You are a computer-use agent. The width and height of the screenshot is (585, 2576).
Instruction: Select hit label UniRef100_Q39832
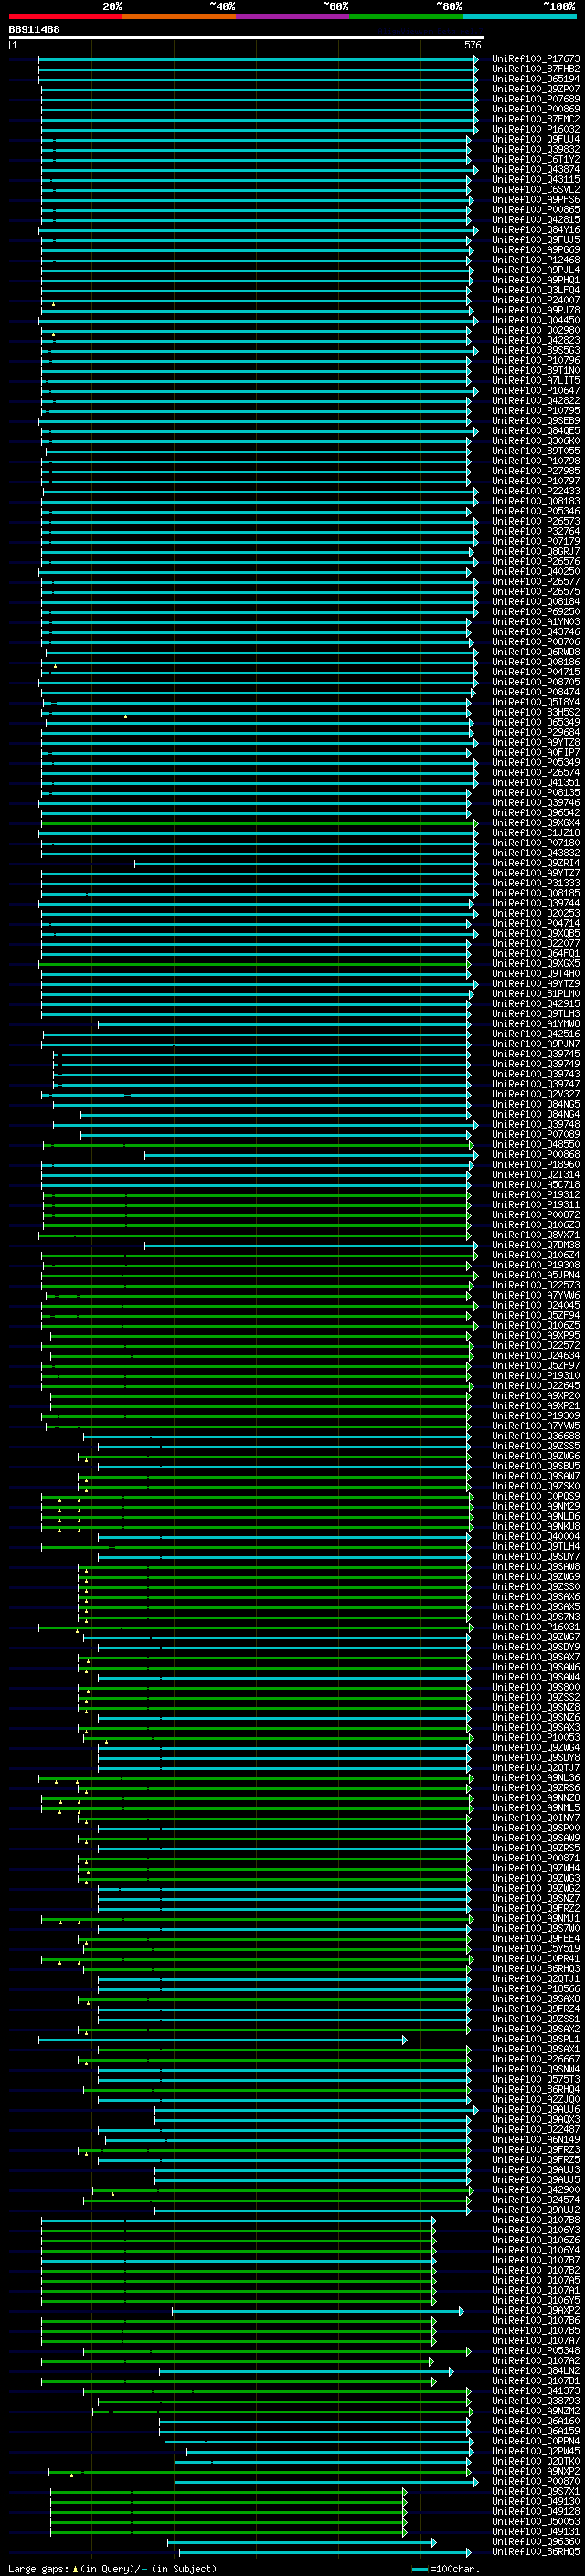point(536,149)
